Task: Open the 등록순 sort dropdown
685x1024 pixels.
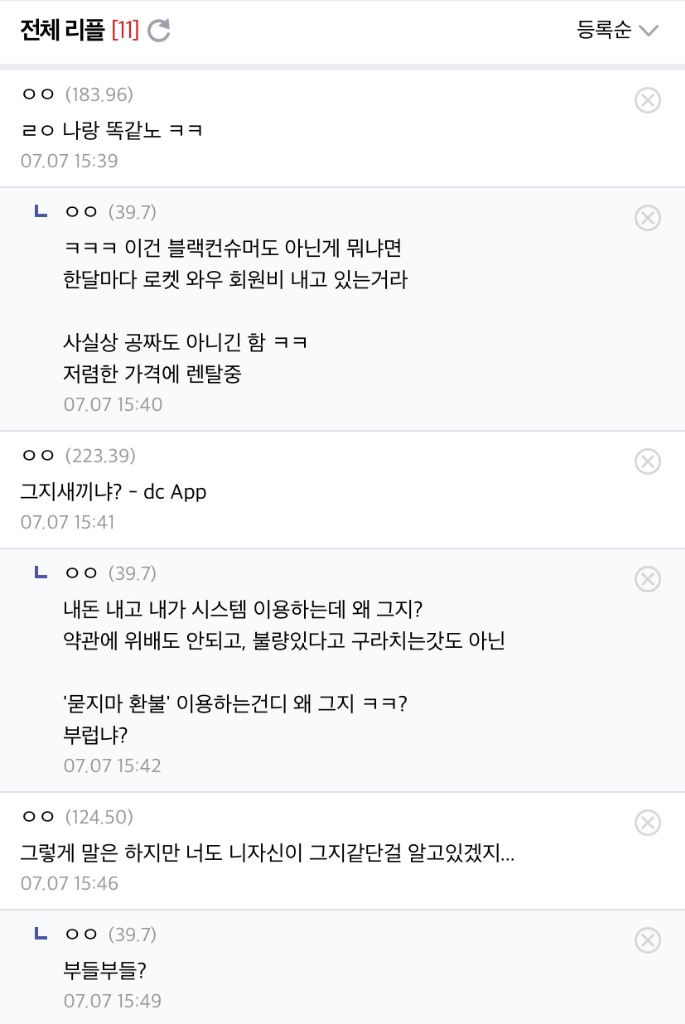Action: 616,30
